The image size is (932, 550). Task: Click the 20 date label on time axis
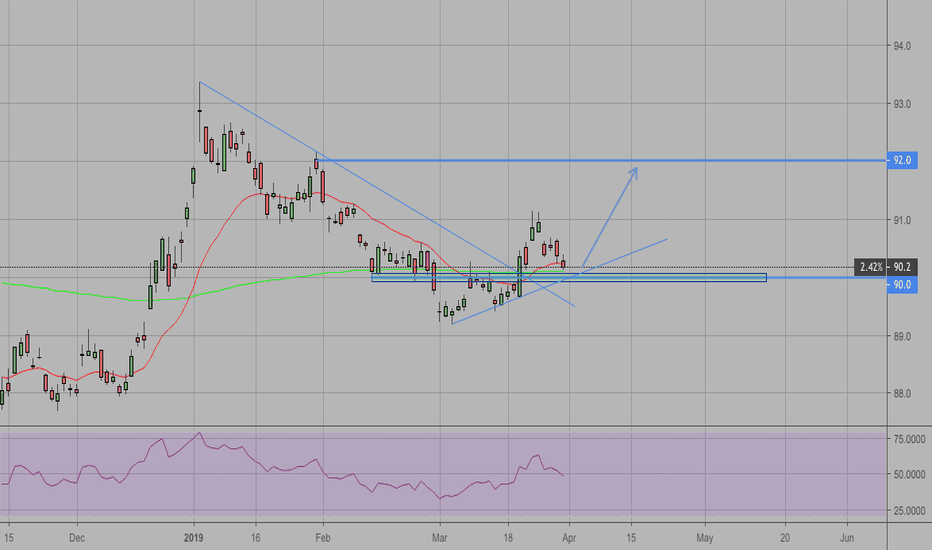[785, 538]
